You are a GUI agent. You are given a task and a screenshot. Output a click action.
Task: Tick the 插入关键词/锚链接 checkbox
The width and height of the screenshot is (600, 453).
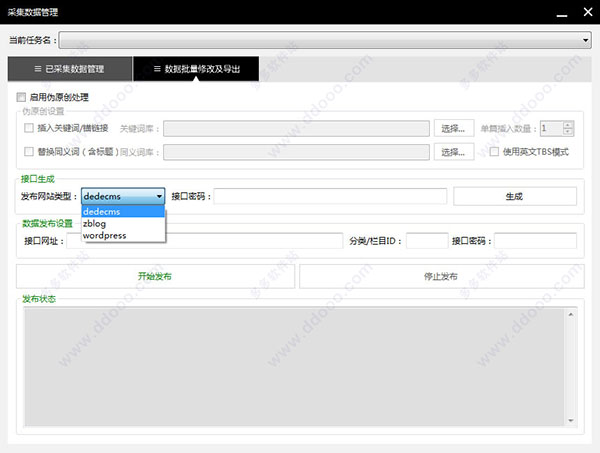tap(29, 128)
